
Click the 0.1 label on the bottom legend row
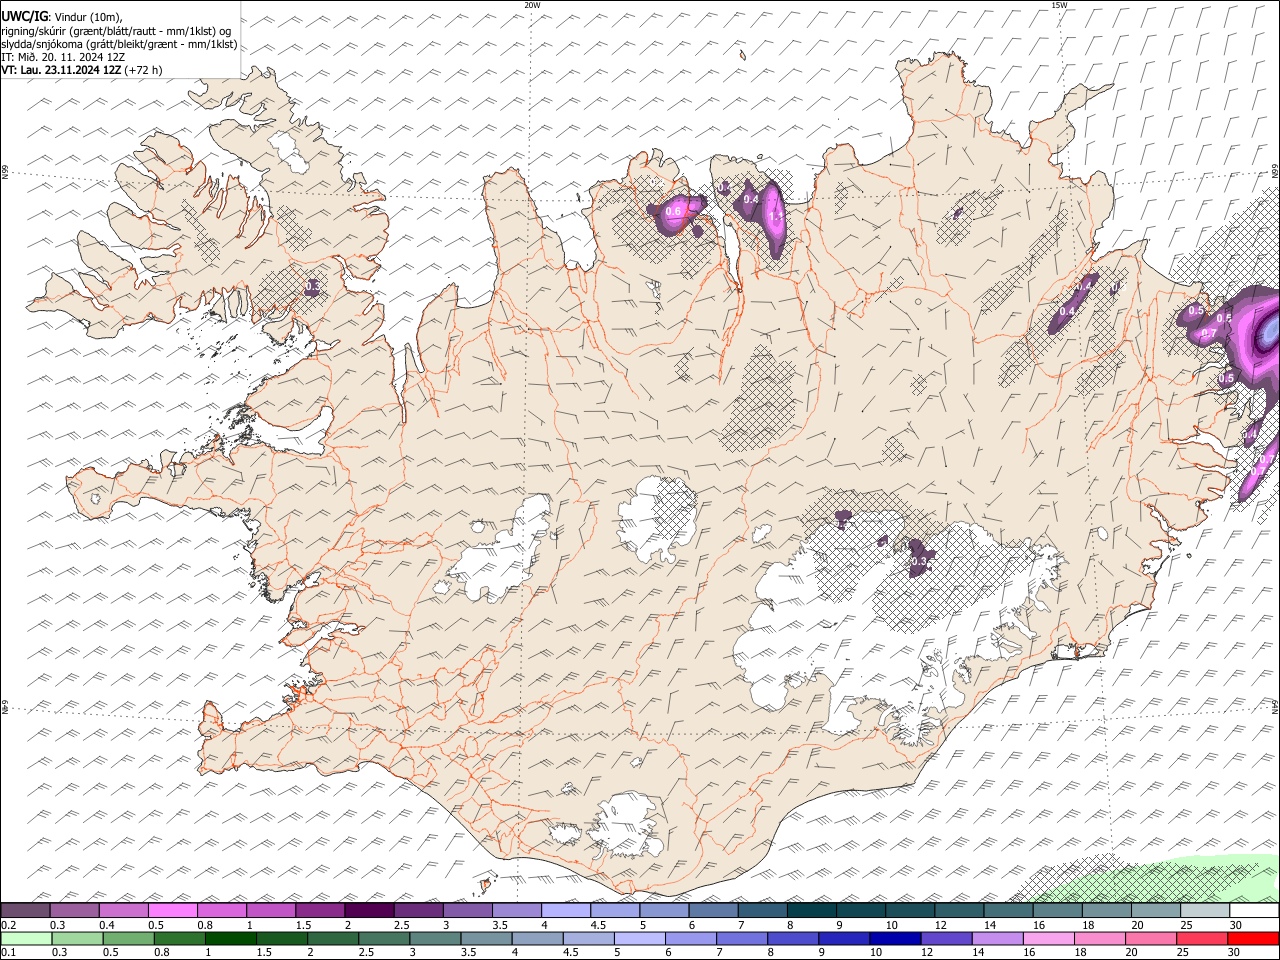8,952
